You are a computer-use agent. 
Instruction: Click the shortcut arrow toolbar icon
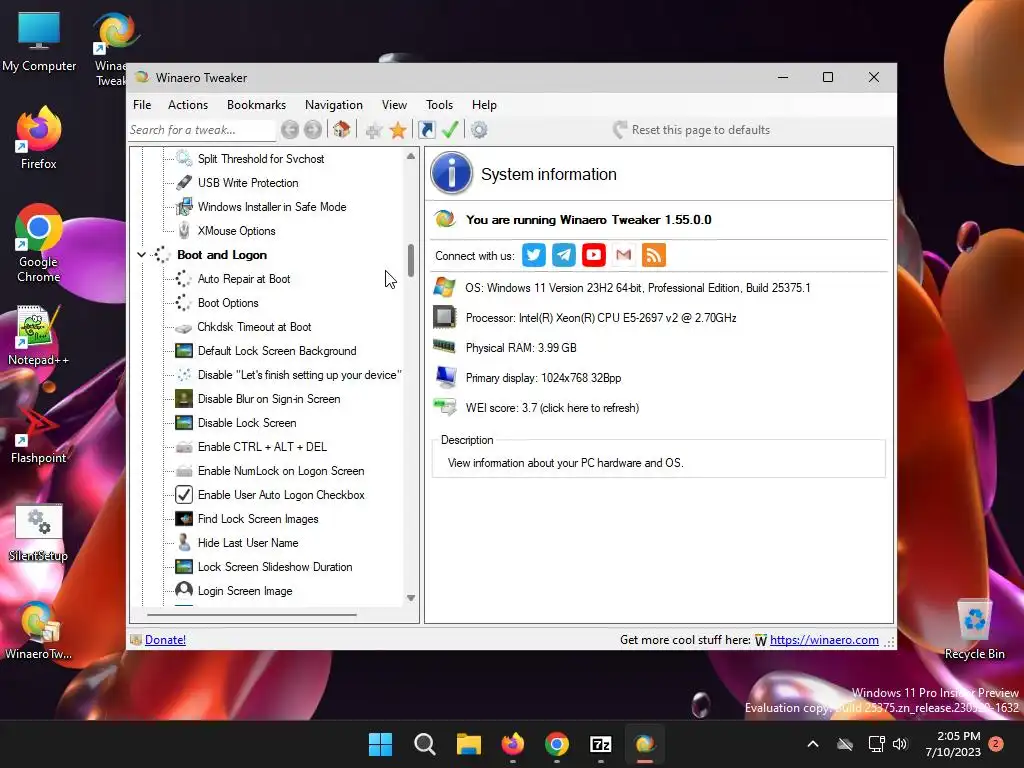(427, 130)
